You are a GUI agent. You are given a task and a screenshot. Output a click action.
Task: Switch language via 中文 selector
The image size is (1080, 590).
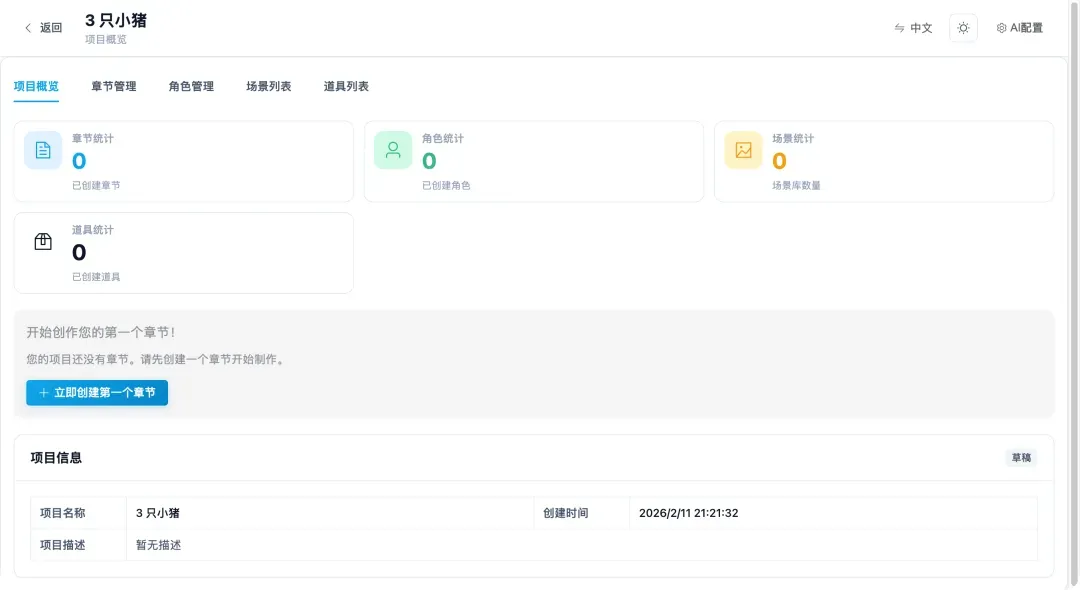(x=920, y=28)
